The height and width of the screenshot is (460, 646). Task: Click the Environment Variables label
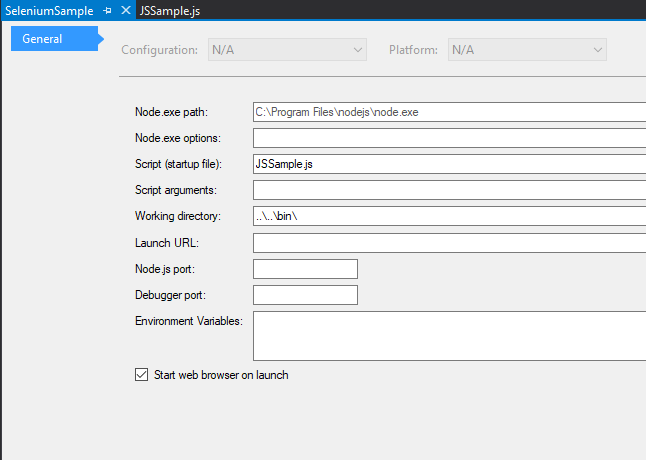tap(189, 321)
